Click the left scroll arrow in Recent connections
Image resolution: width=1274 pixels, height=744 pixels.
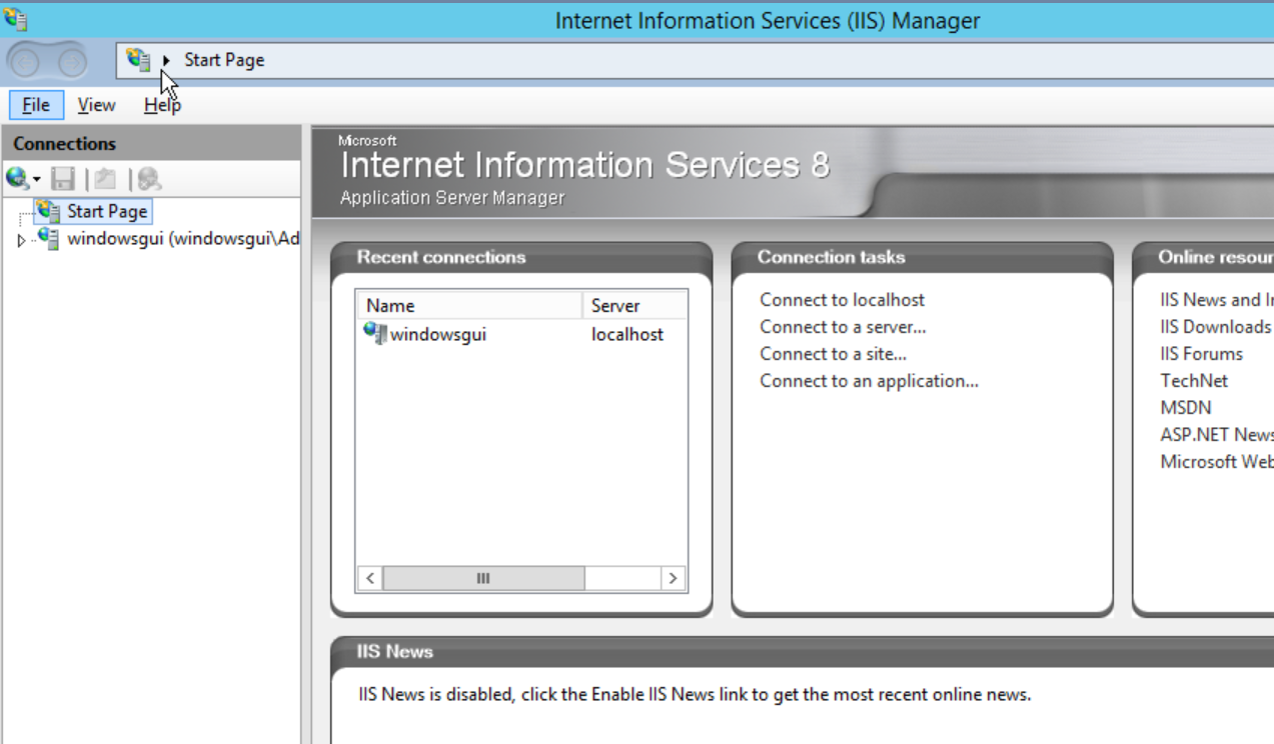click(370, 578)
